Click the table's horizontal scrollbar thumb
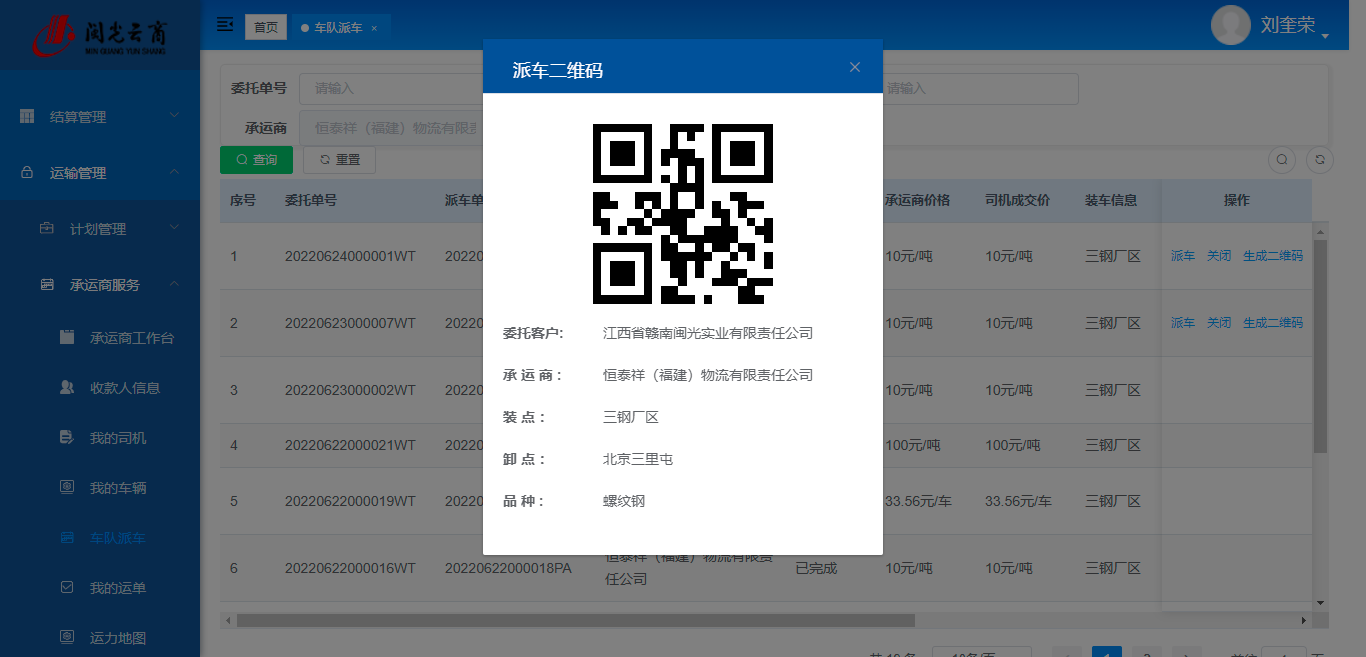The image size is (1366, 657). pyautogui.click(x=575, y=620)
